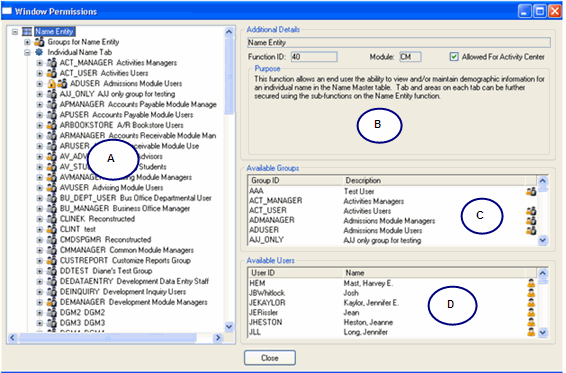
Task: Select the gear icon for Individual Name Tab
Action: (39, 52)
